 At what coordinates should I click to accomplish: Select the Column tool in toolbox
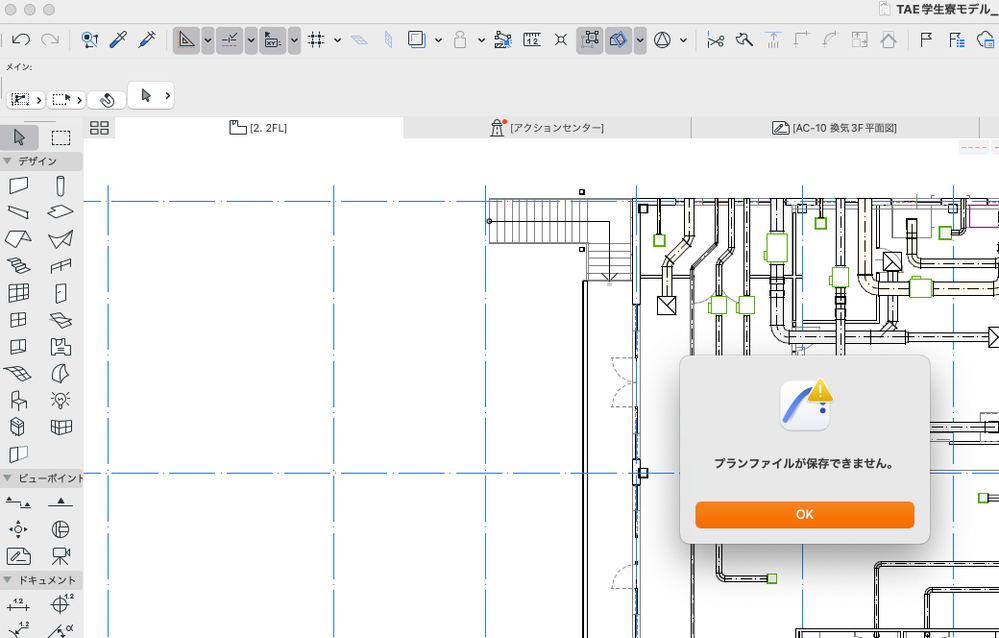click(61, 185)
